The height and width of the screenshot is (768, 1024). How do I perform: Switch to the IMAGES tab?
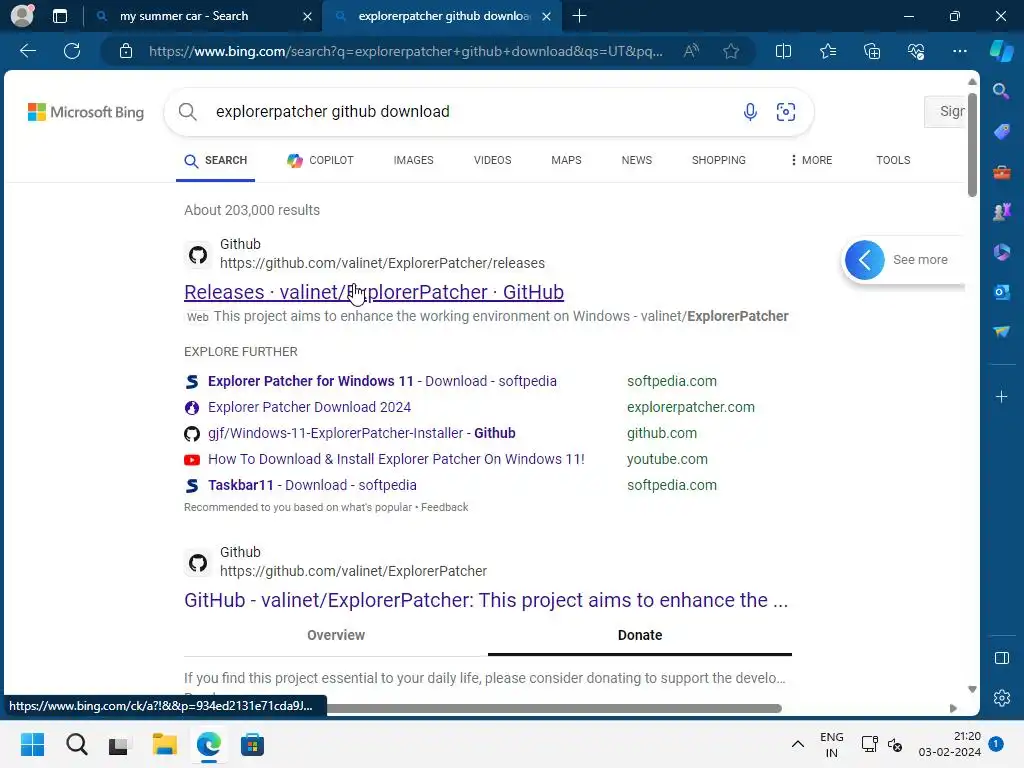point(413,161)
